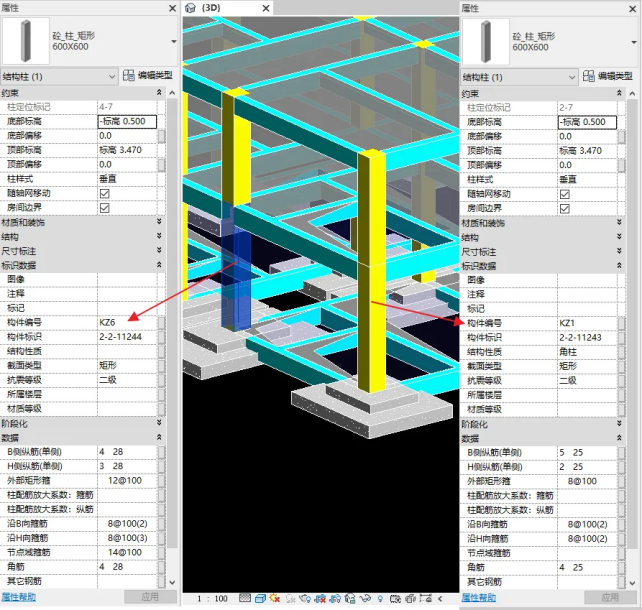The height and width of the screenshot is (610, 642).
Task: Click the crop view icon in view bar
Action: (x=320, y=599)
